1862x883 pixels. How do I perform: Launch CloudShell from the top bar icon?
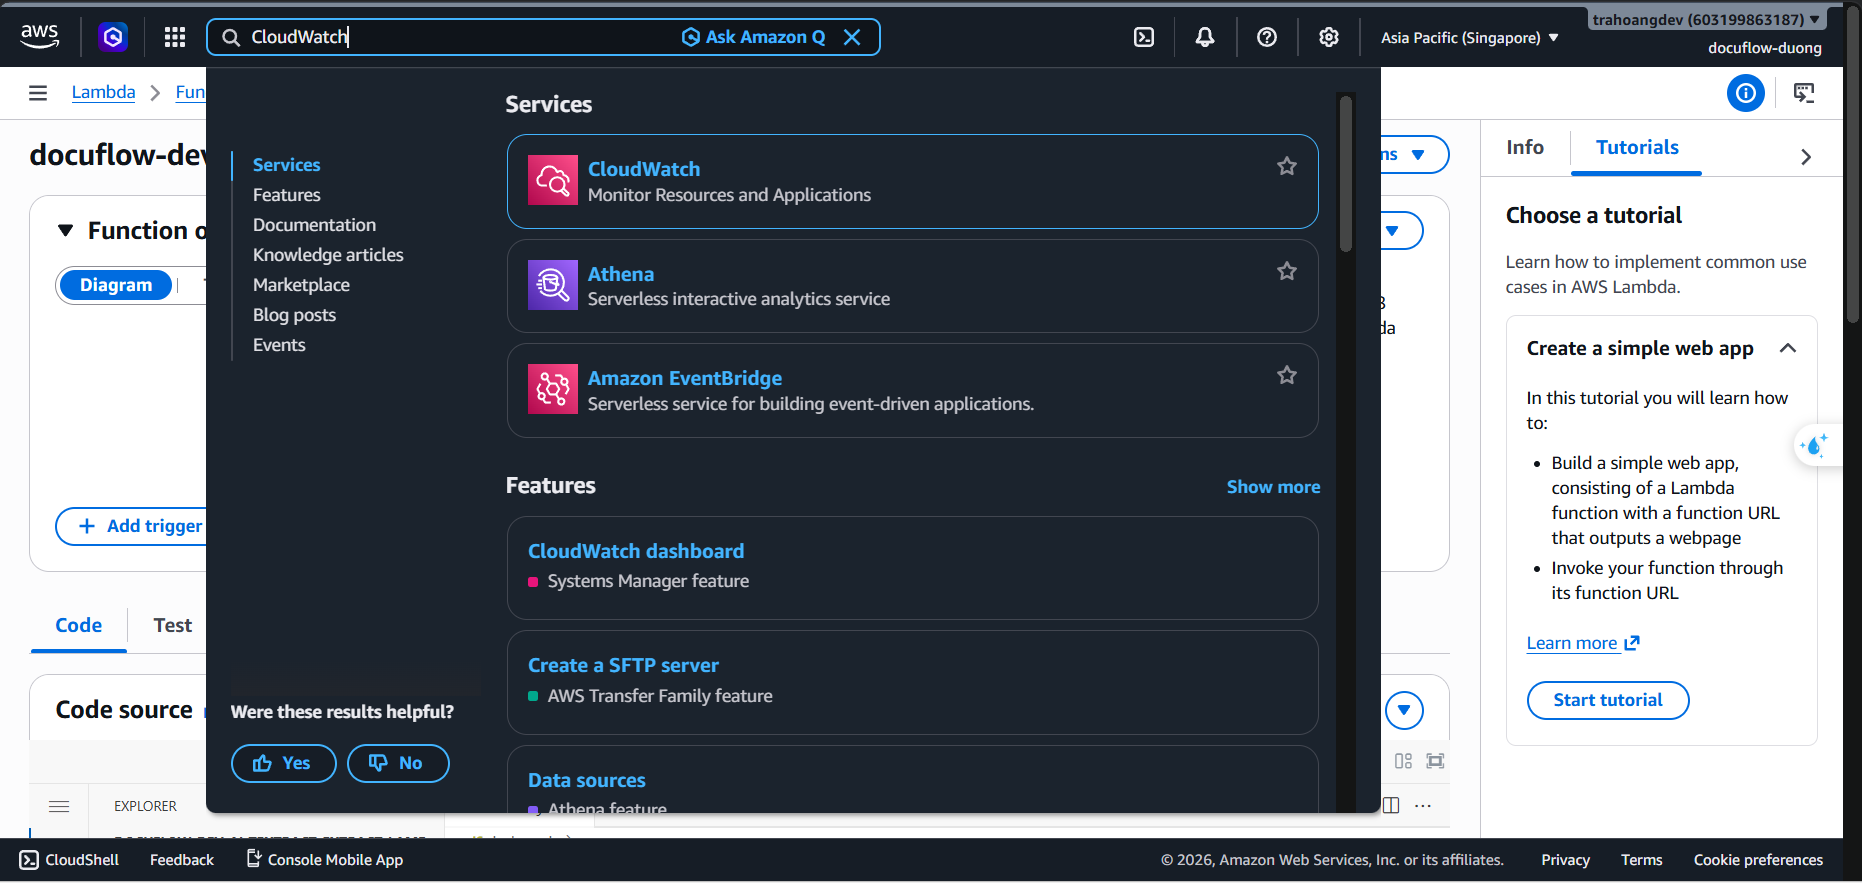click(x=1144, y=37)
